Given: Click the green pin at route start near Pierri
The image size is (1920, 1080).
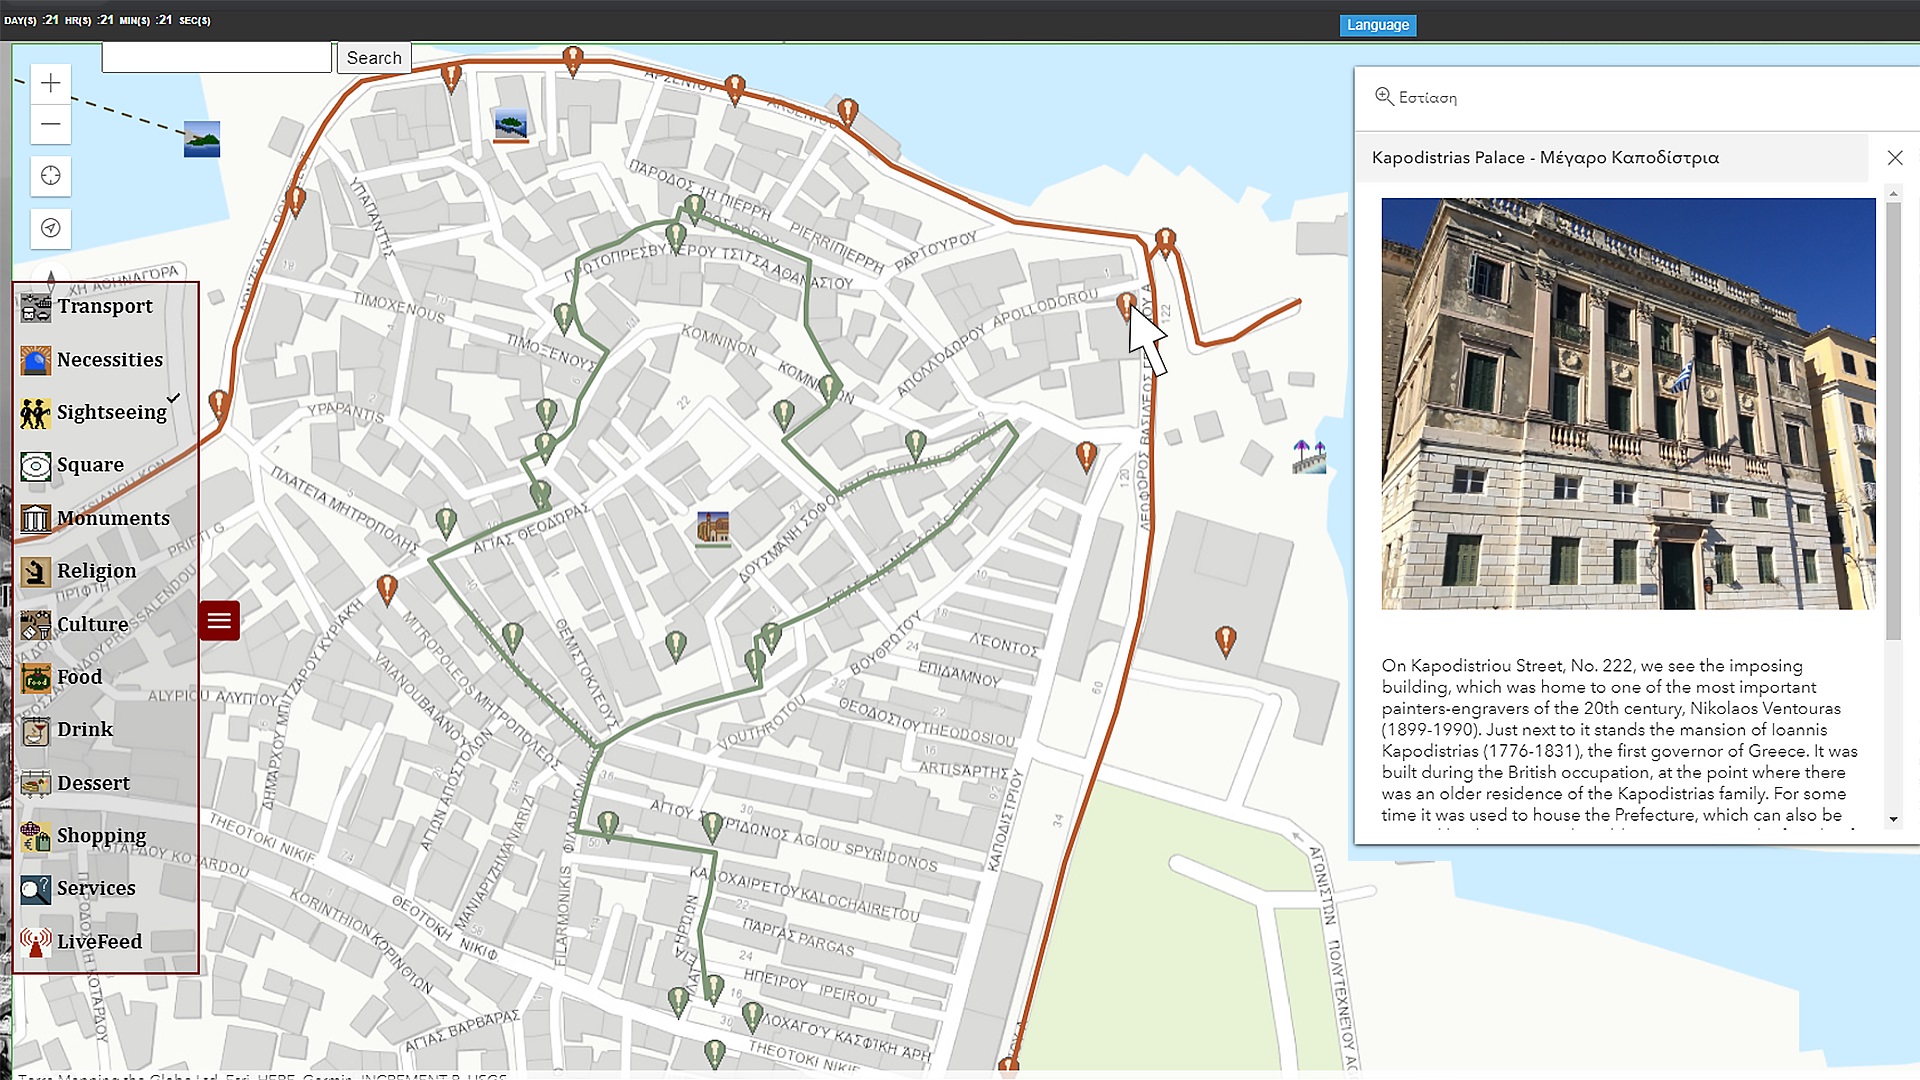Looking at the screenshot, I should [694, 209].
